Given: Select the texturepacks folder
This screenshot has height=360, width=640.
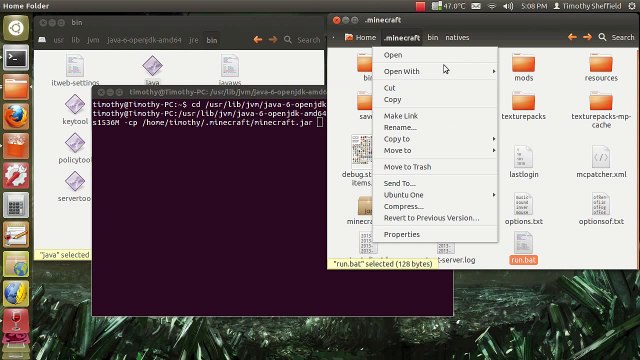Looking at the screenshot, I should [523, 106].
